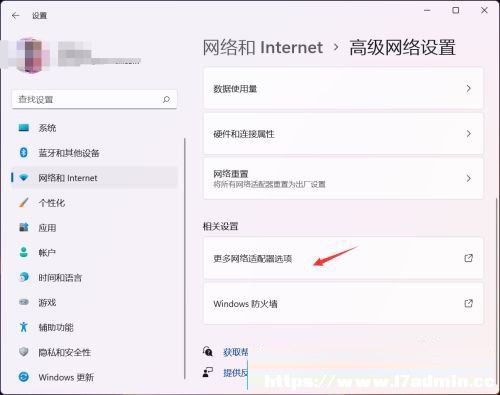Viewport: 500px width, 395px height.
Task: Click the 游戏 controller icon
Action: click(x=24, y=302)
